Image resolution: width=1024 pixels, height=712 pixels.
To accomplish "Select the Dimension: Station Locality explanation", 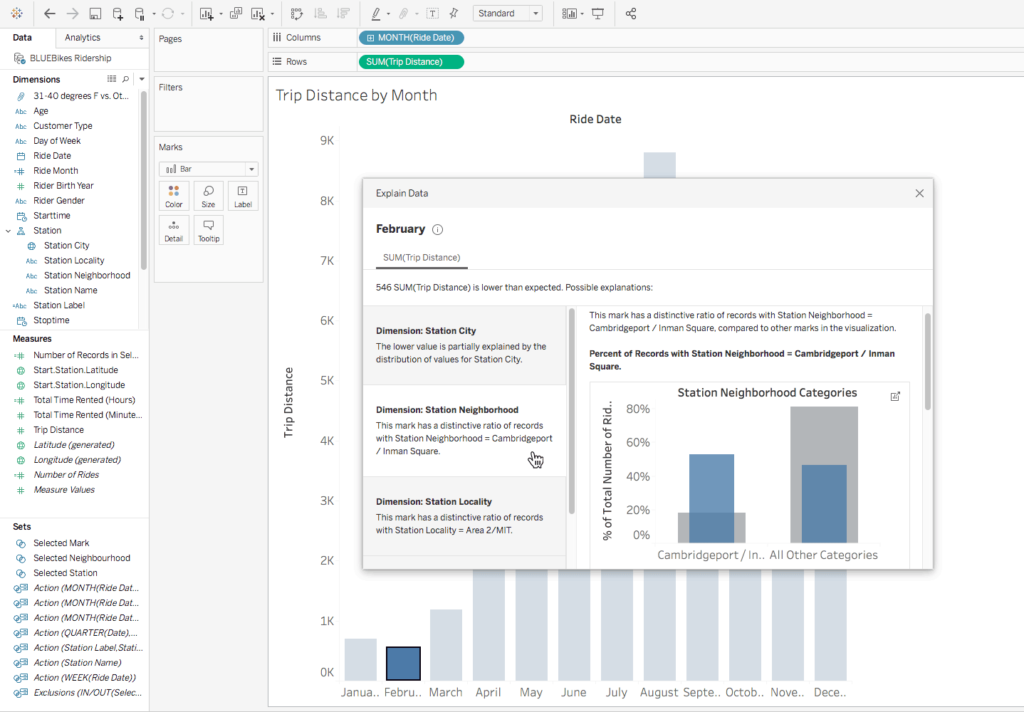I will (x=464, y=516).
